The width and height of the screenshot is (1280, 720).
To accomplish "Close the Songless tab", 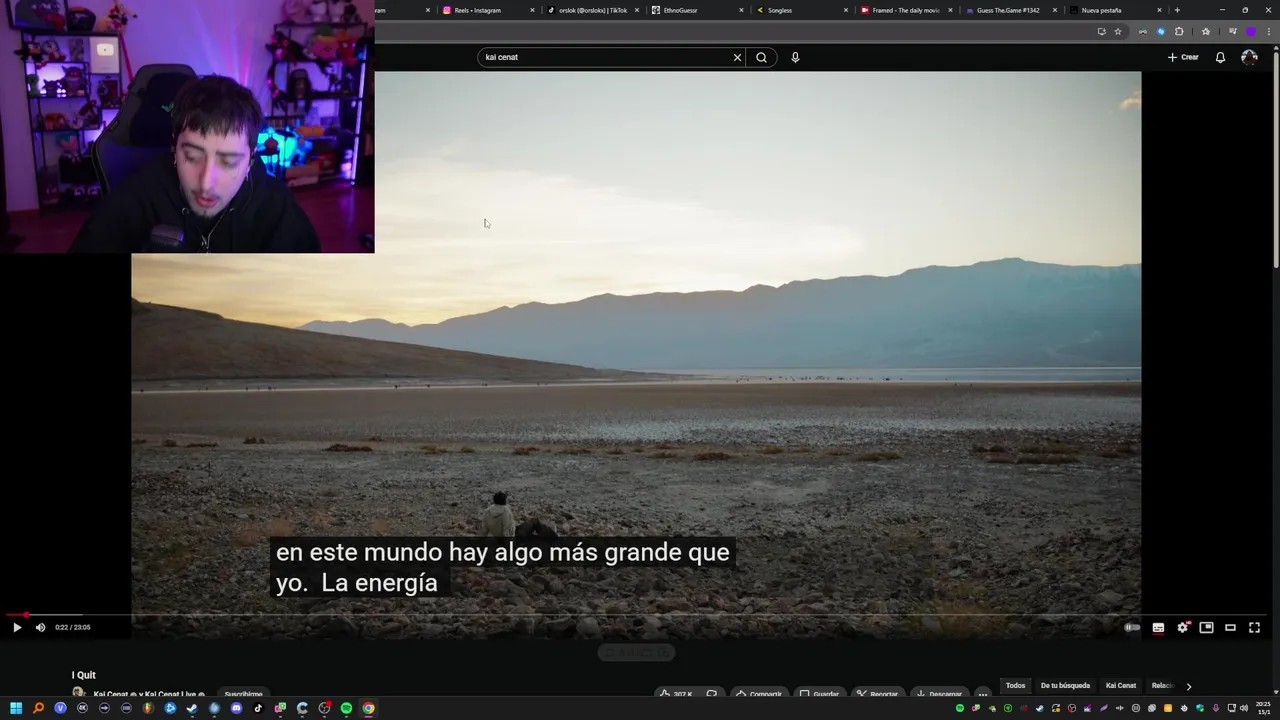I will point(846,10).
